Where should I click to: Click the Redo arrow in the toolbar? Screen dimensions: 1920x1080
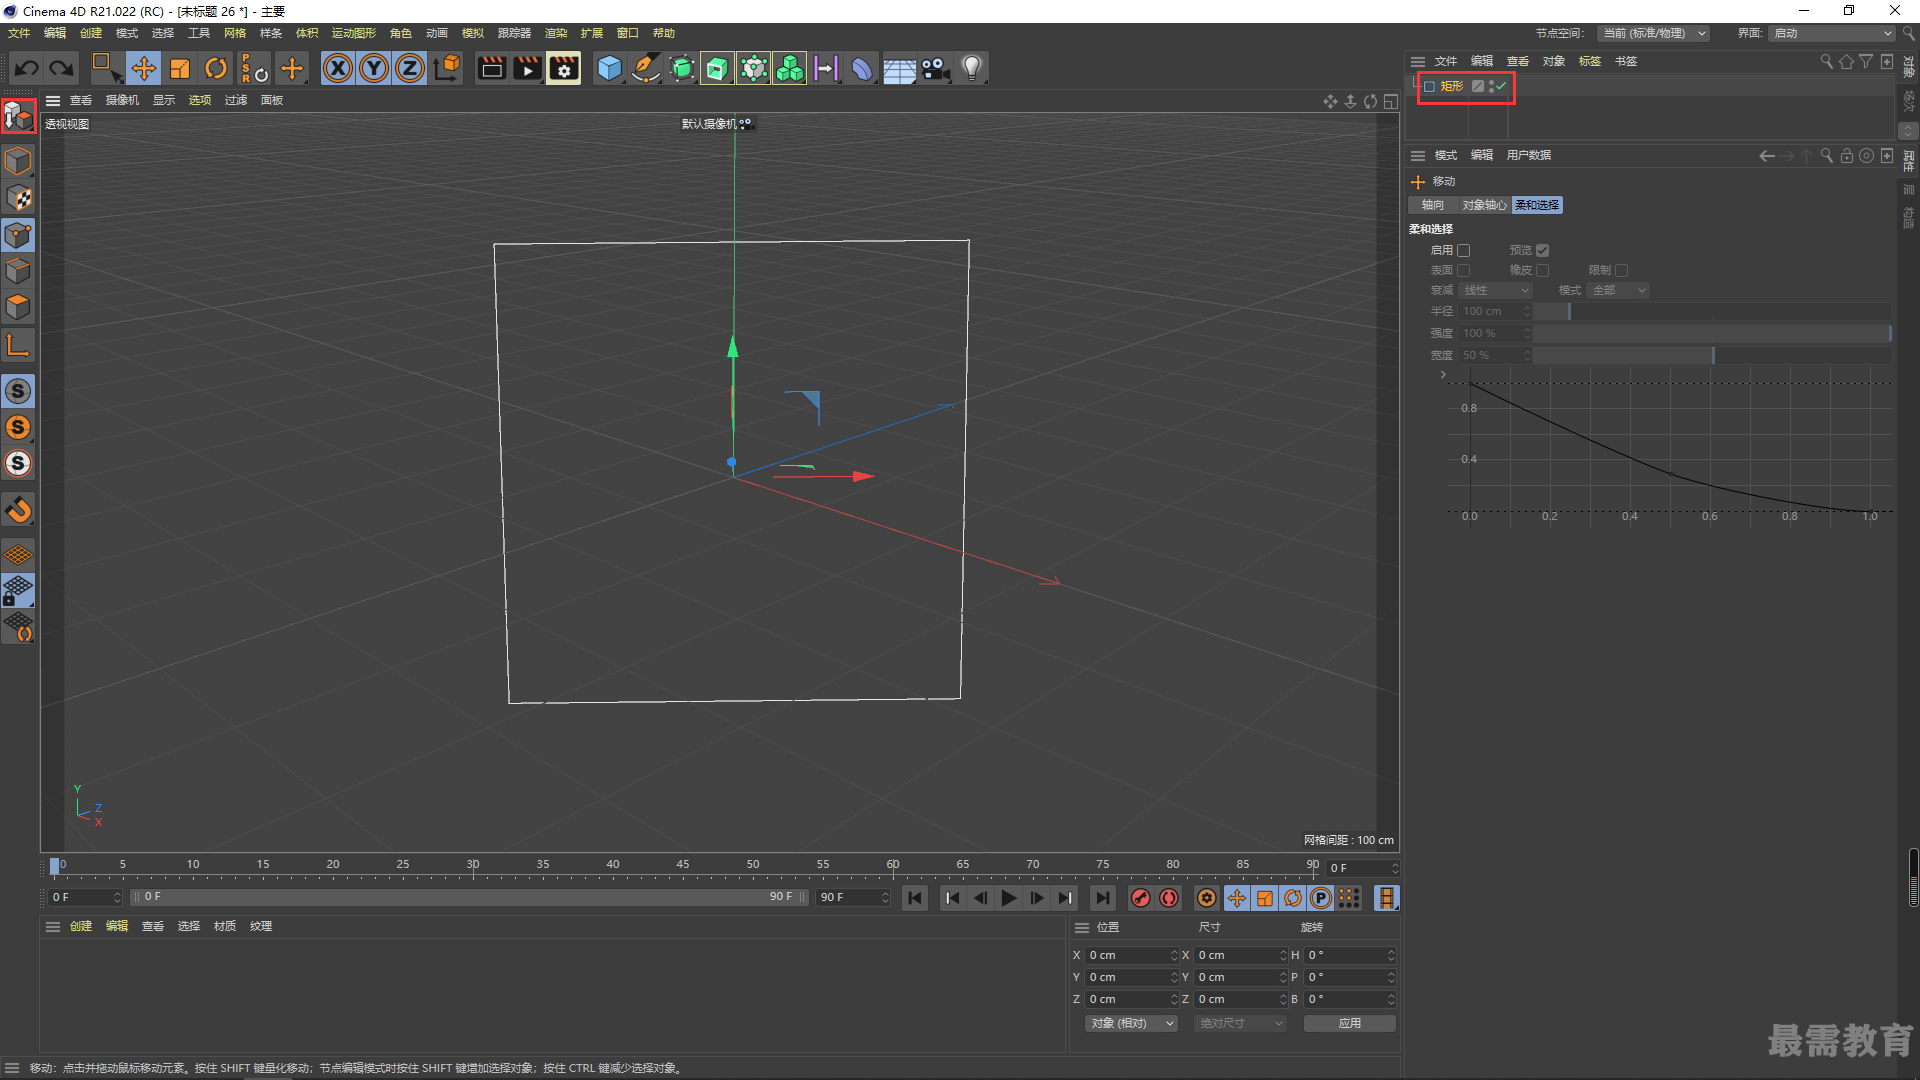click(x=62, y=69)
